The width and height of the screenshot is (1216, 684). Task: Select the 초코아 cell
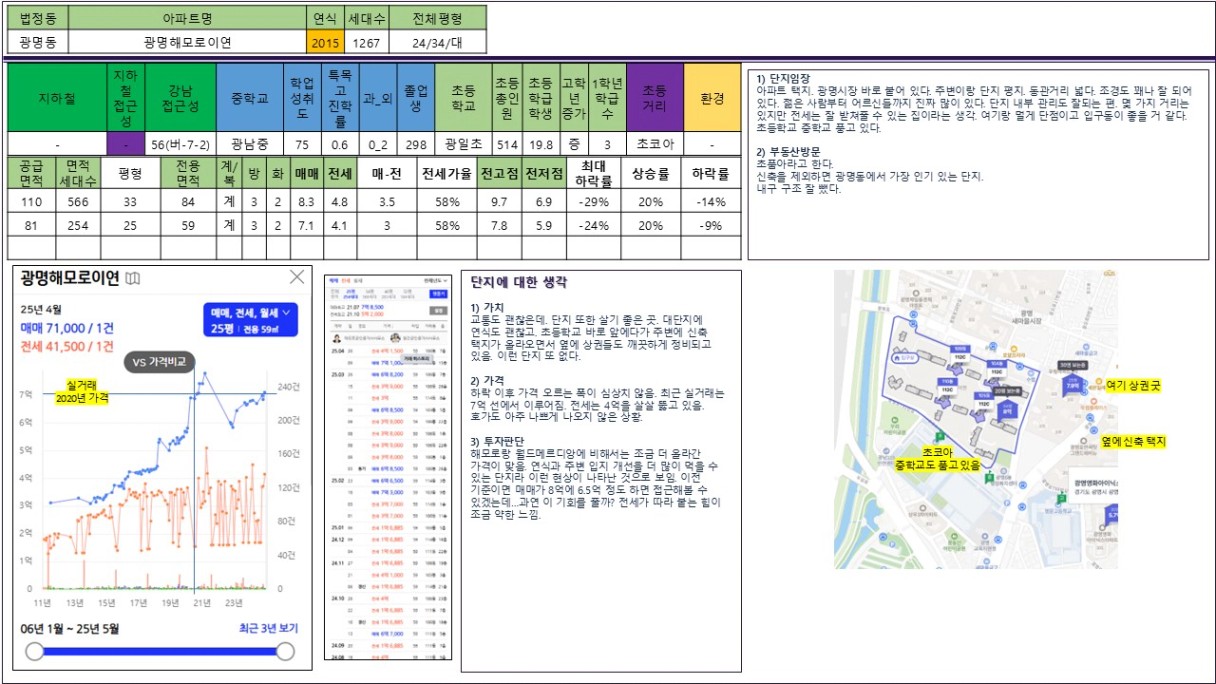pos(655,144)
